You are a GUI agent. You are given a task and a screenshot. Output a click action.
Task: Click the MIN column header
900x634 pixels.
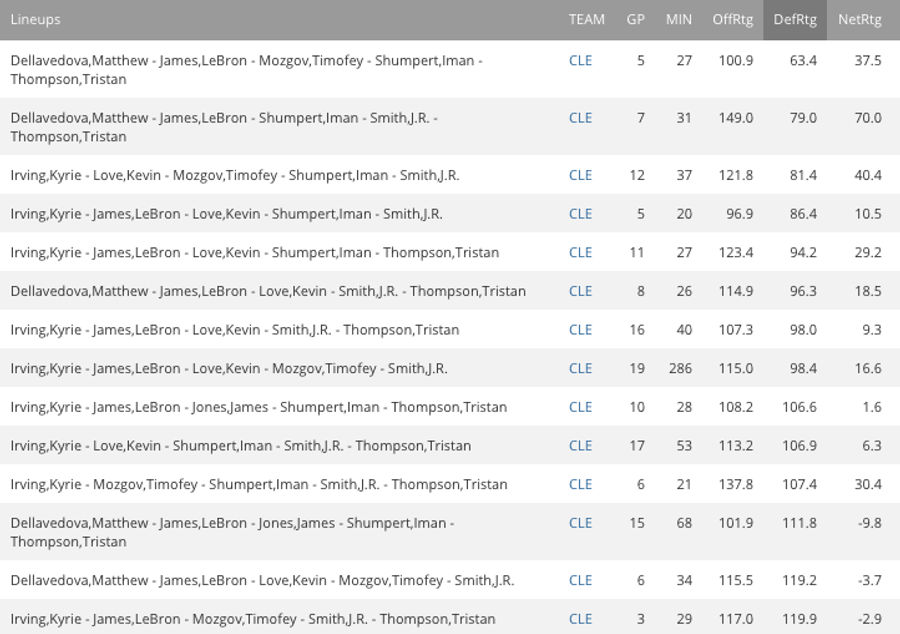pos(678,20)
